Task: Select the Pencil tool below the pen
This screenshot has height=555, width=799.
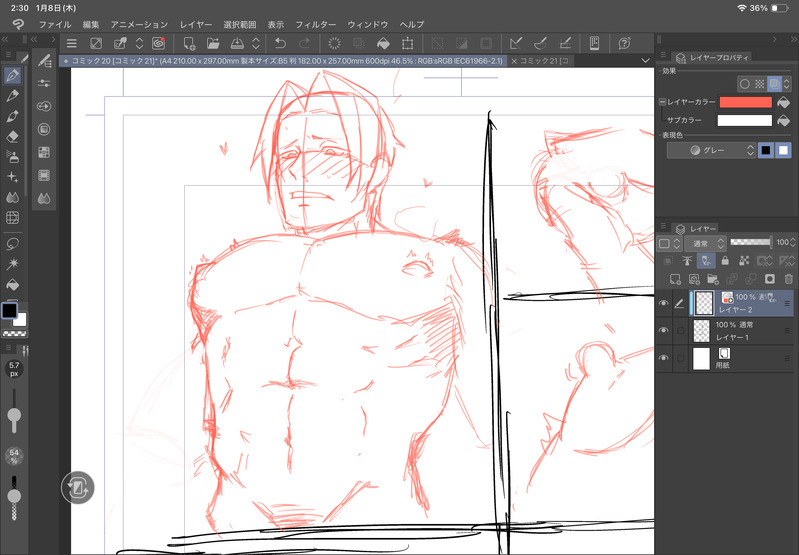Action: (13, 96)
